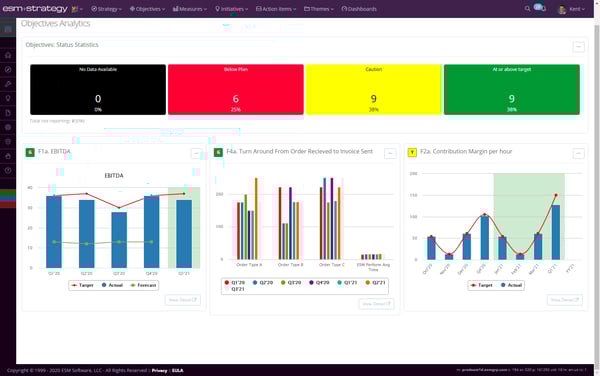Go to Dashboards in top navigation
Image resolution: width=600 pixels, height=376 pixels.
click(359, 9)
